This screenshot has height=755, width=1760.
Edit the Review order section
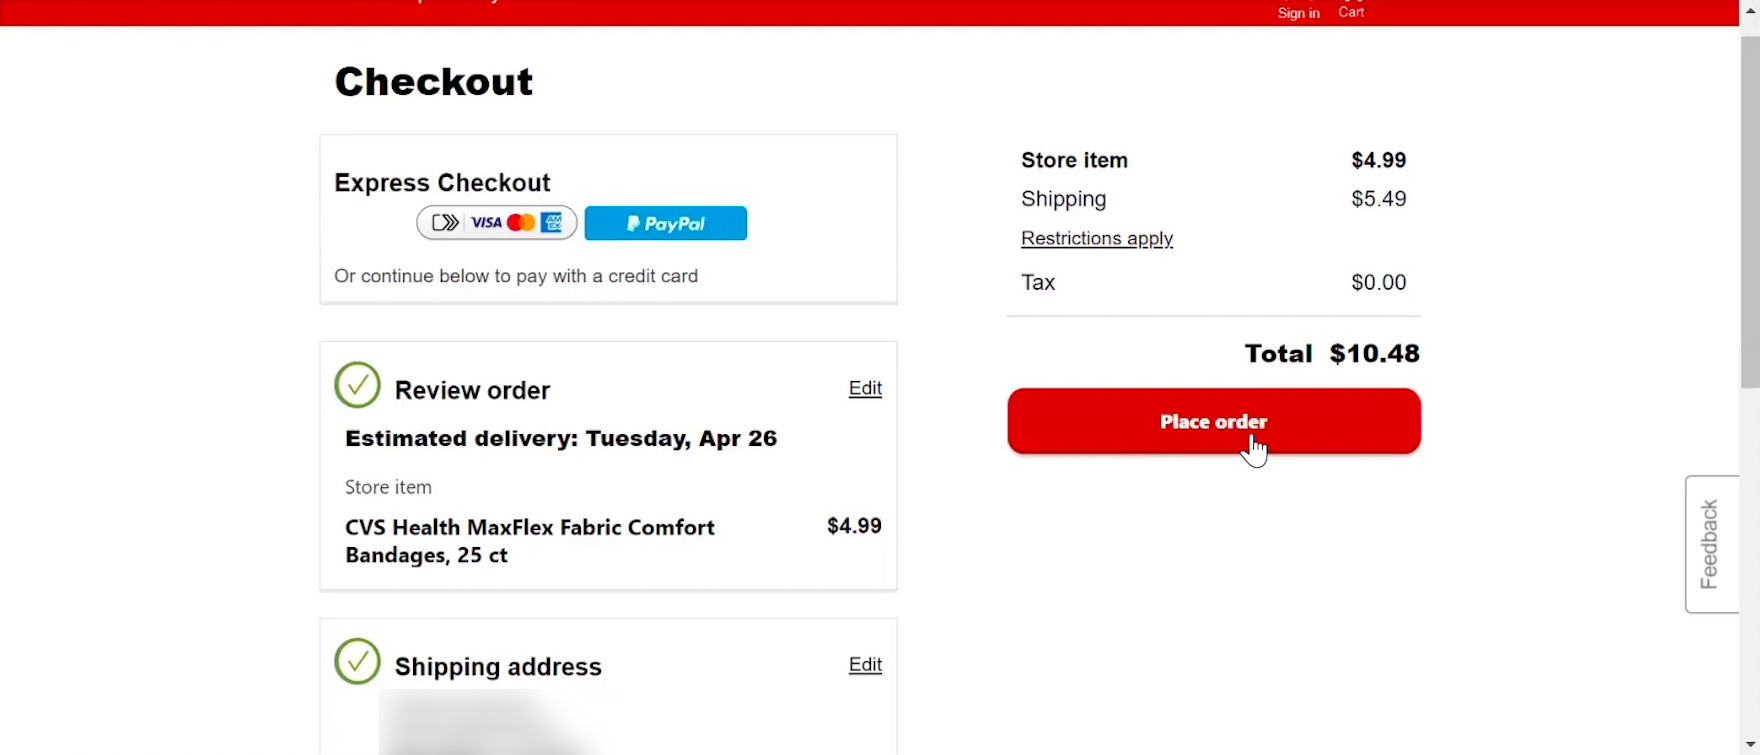[865, 388]
